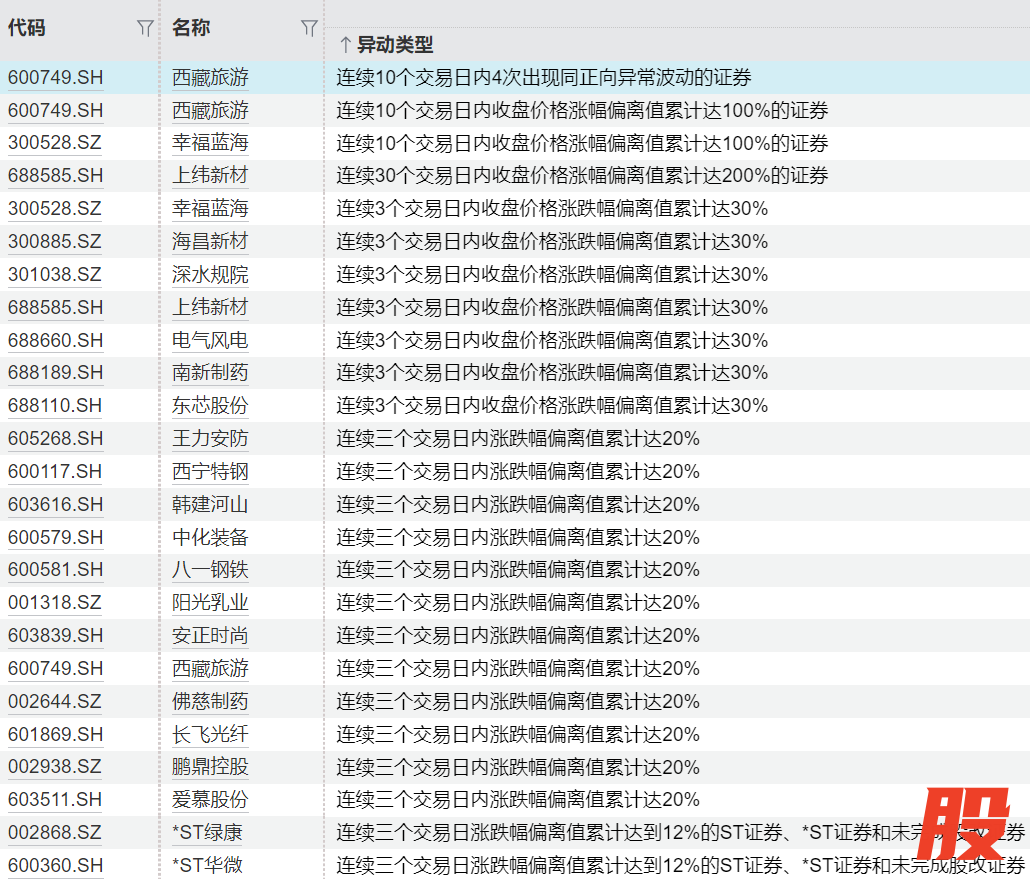This screenshot has height=879, width=1030.
Task: Select stock code 688110.SH
Action: (x=55, y=406)
